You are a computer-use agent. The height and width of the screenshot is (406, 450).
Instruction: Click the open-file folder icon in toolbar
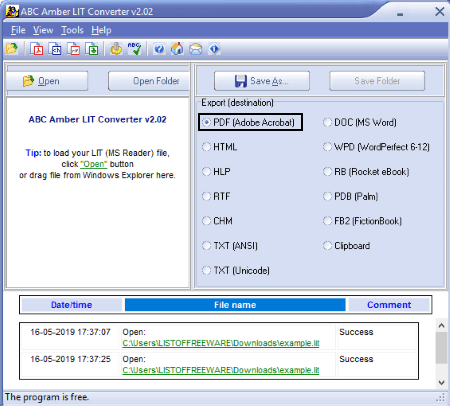tap(12, 49)
